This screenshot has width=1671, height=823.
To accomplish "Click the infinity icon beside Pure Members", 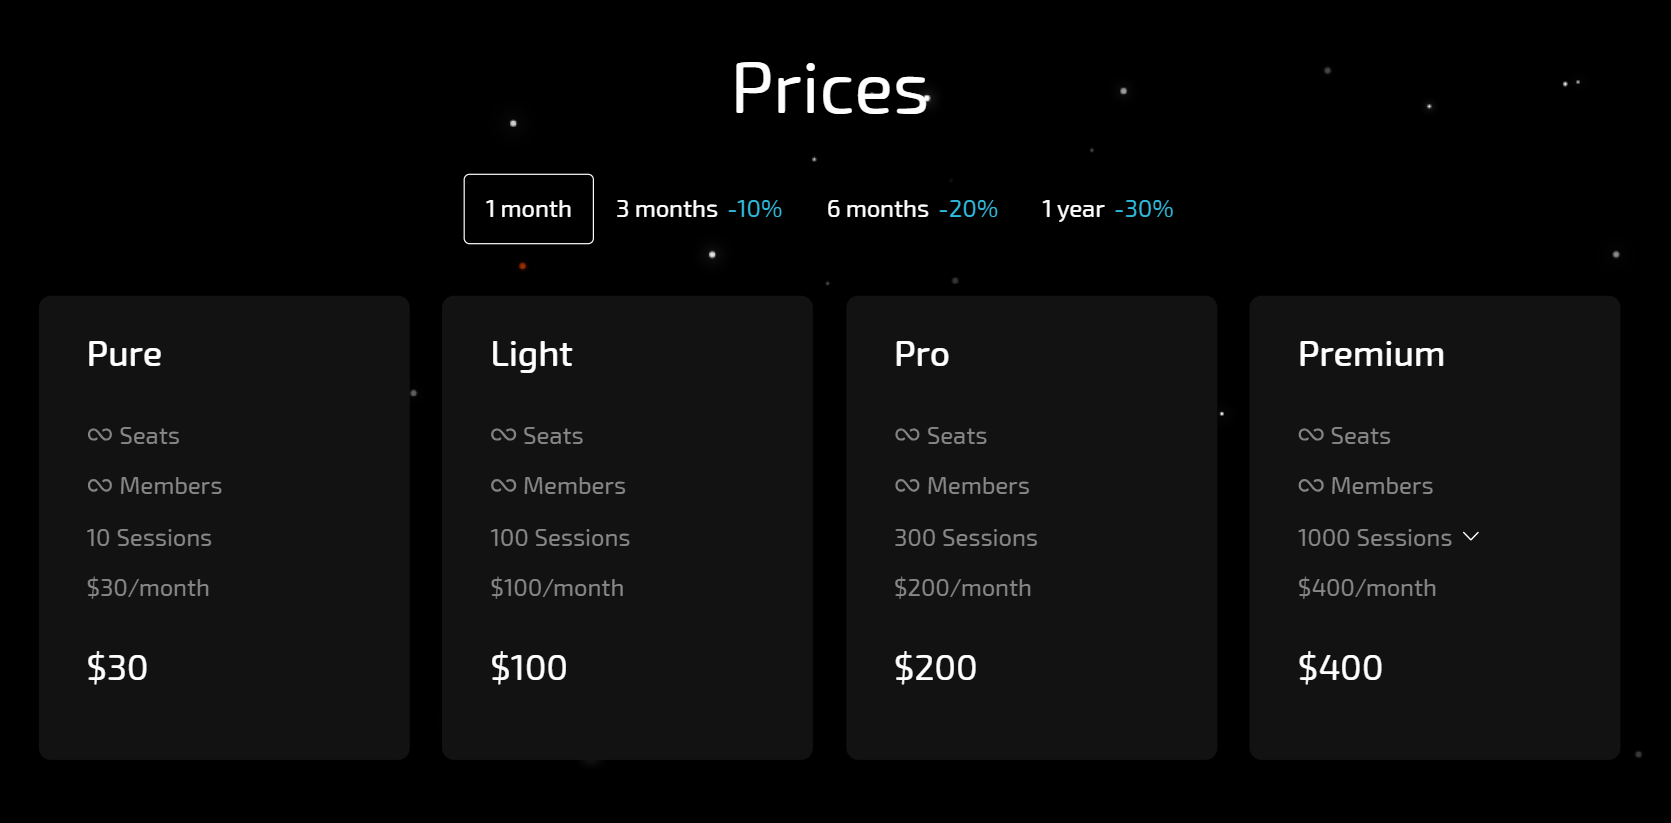I will point(100,486).
